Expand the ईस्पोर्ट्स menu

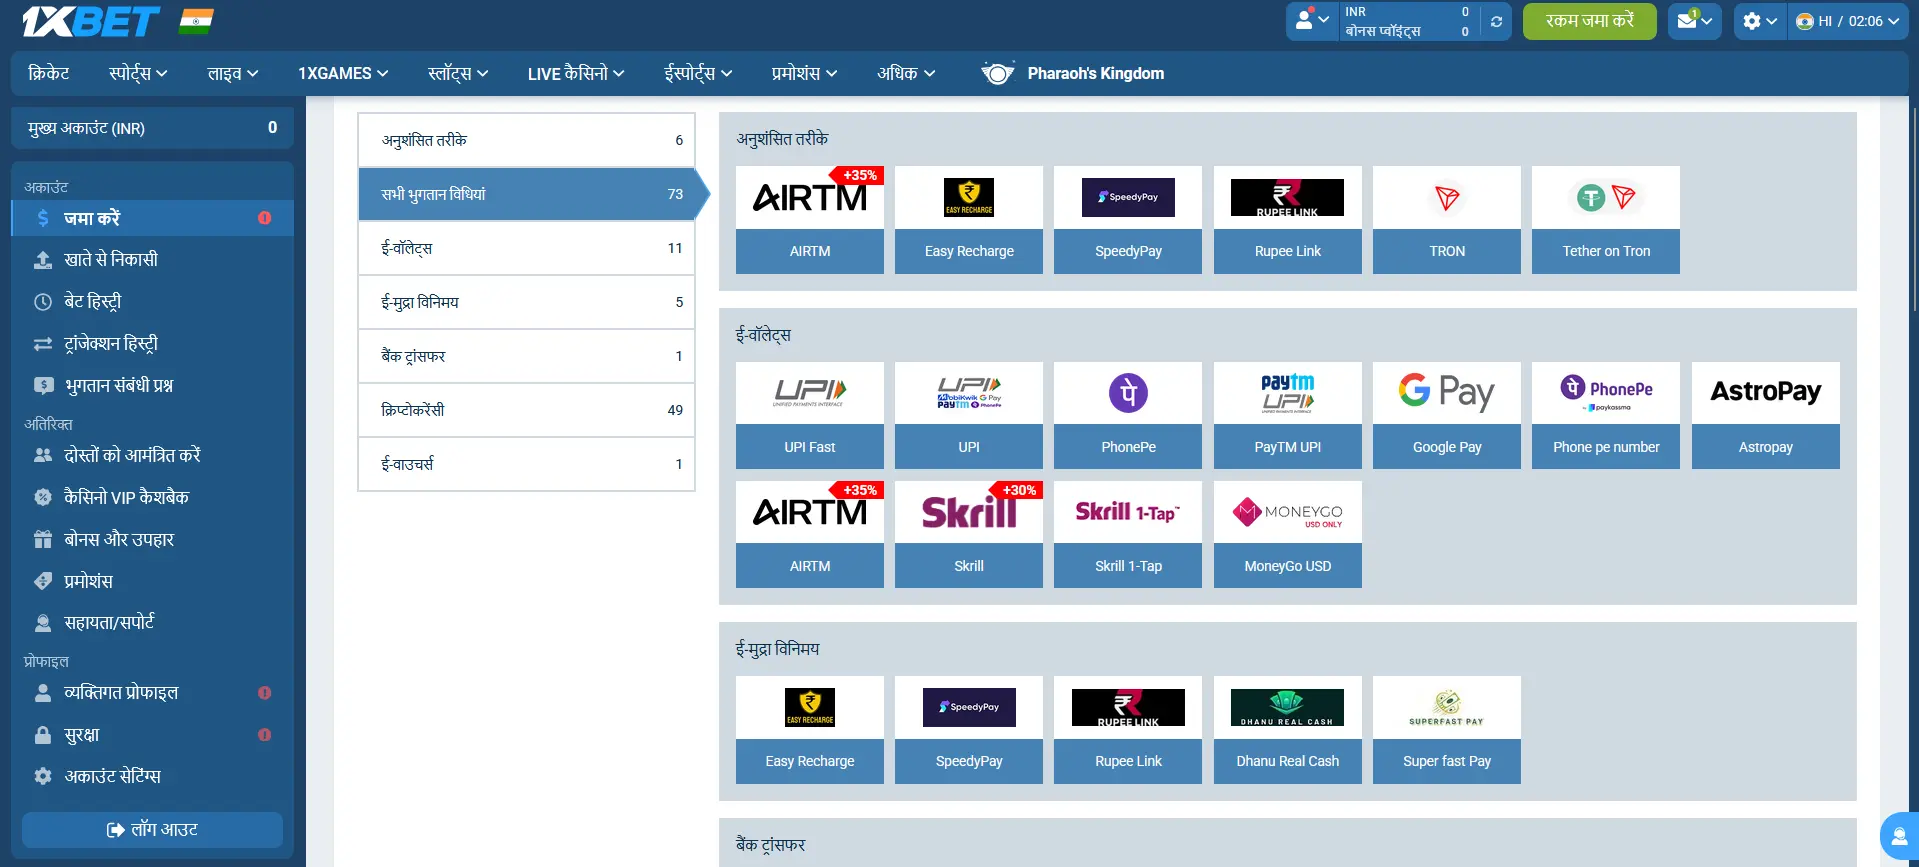[698, 73]
